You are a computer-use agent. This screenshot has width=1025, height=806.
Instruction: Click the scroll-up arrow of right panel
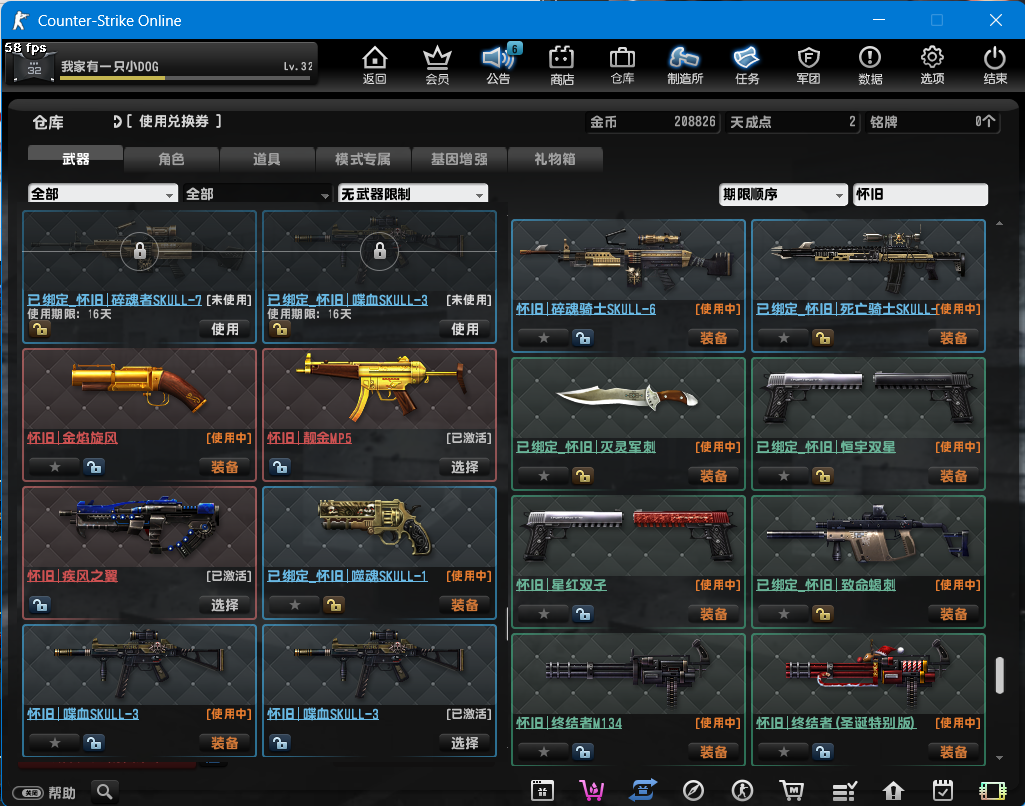(999, 224)
